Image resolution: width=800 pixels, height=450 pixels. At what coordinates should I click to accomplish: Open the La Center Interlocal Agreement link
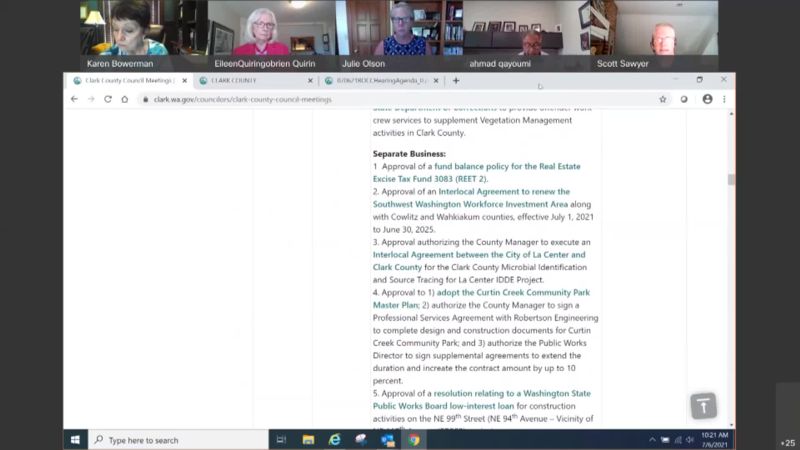pyautogui.click(x=478, y=255)
